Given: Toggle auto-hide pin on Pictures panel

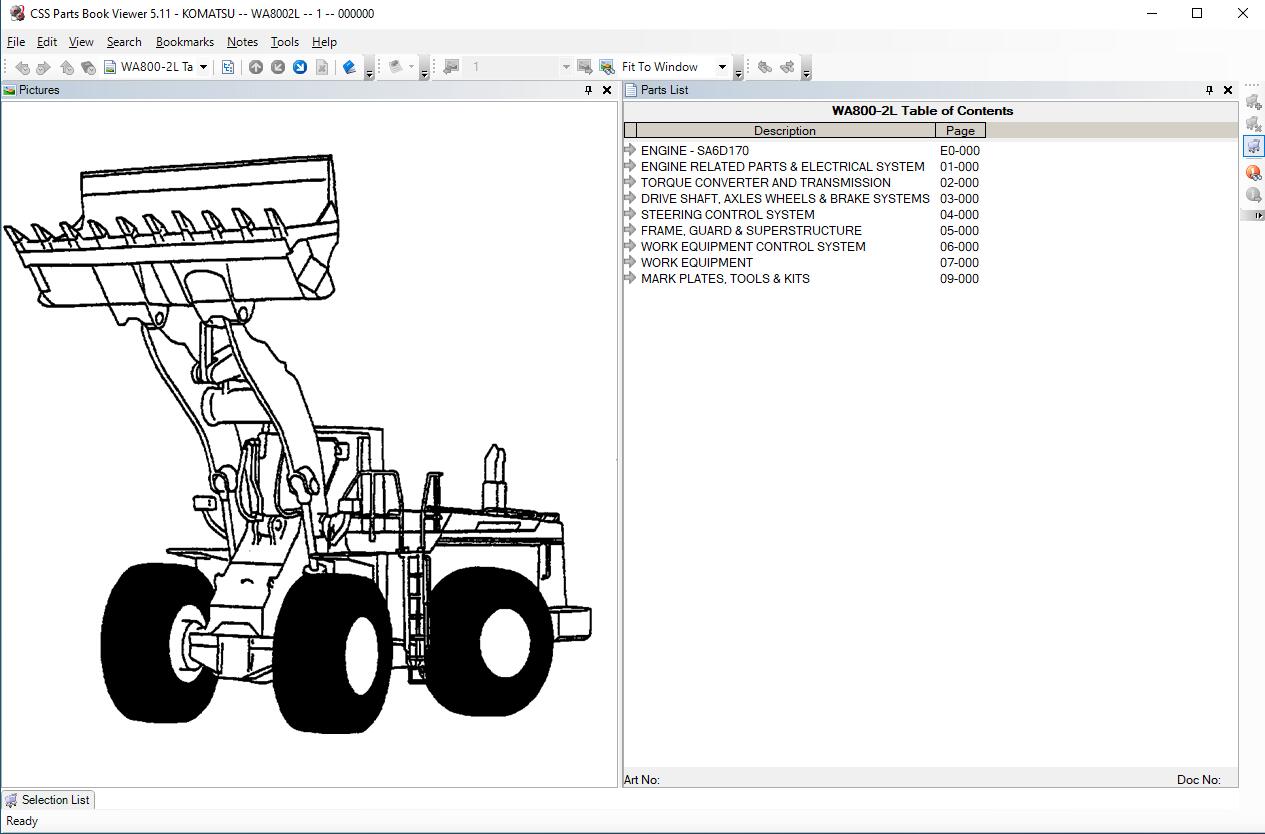Looking at the screenshot, I should 588,90.
